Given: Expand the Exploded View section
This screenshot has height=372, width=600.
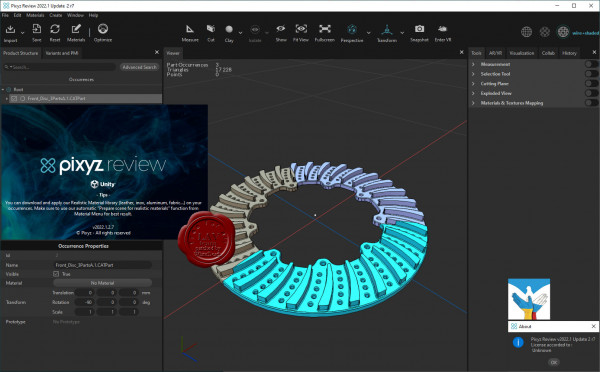Looking at the screenshot, I should click(x=473, y=93).
